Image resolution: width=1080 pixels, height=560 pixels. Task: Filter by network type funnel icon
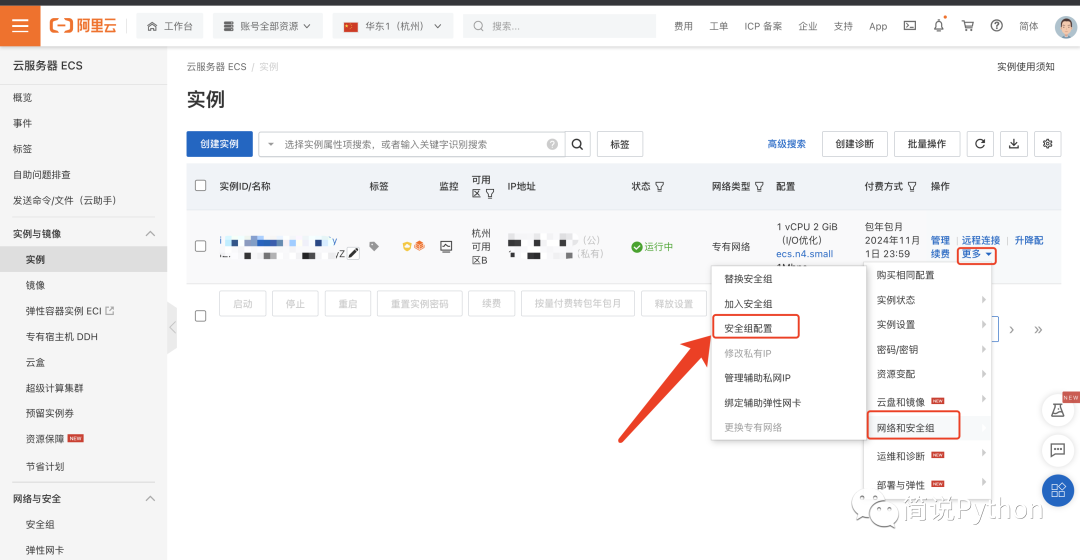point(759,187)
